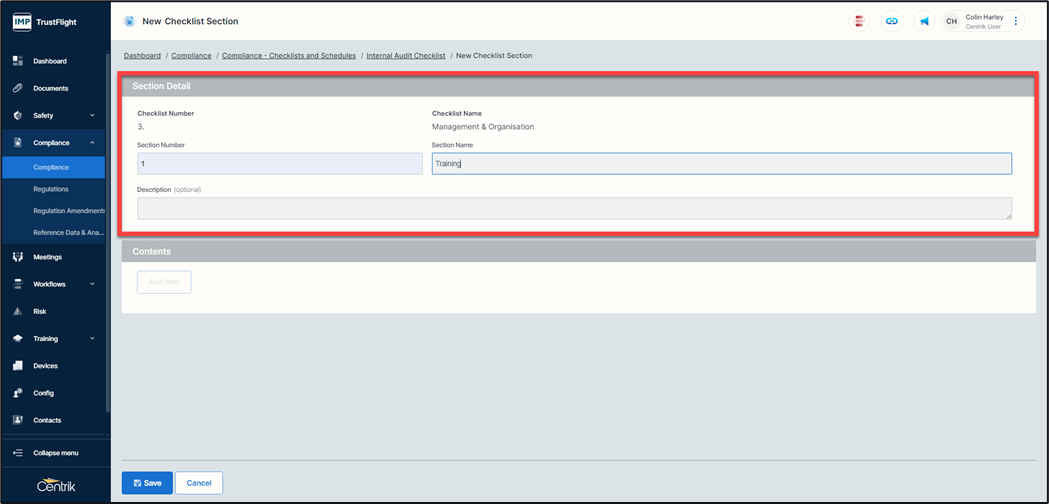
Task: Open Risk from the sidebar
Action: point(40,311)
